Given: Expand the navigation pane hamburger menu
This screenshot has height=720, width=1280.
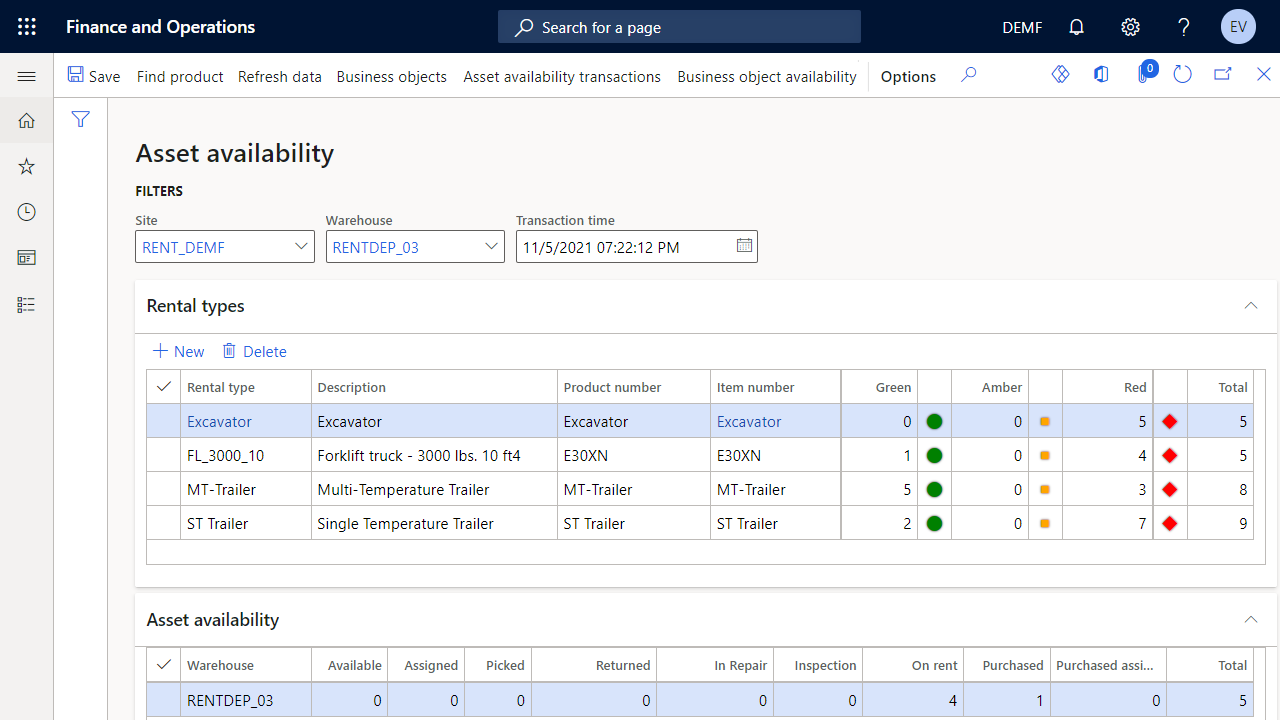Looking at the screenshot, I should pos(27,76).
